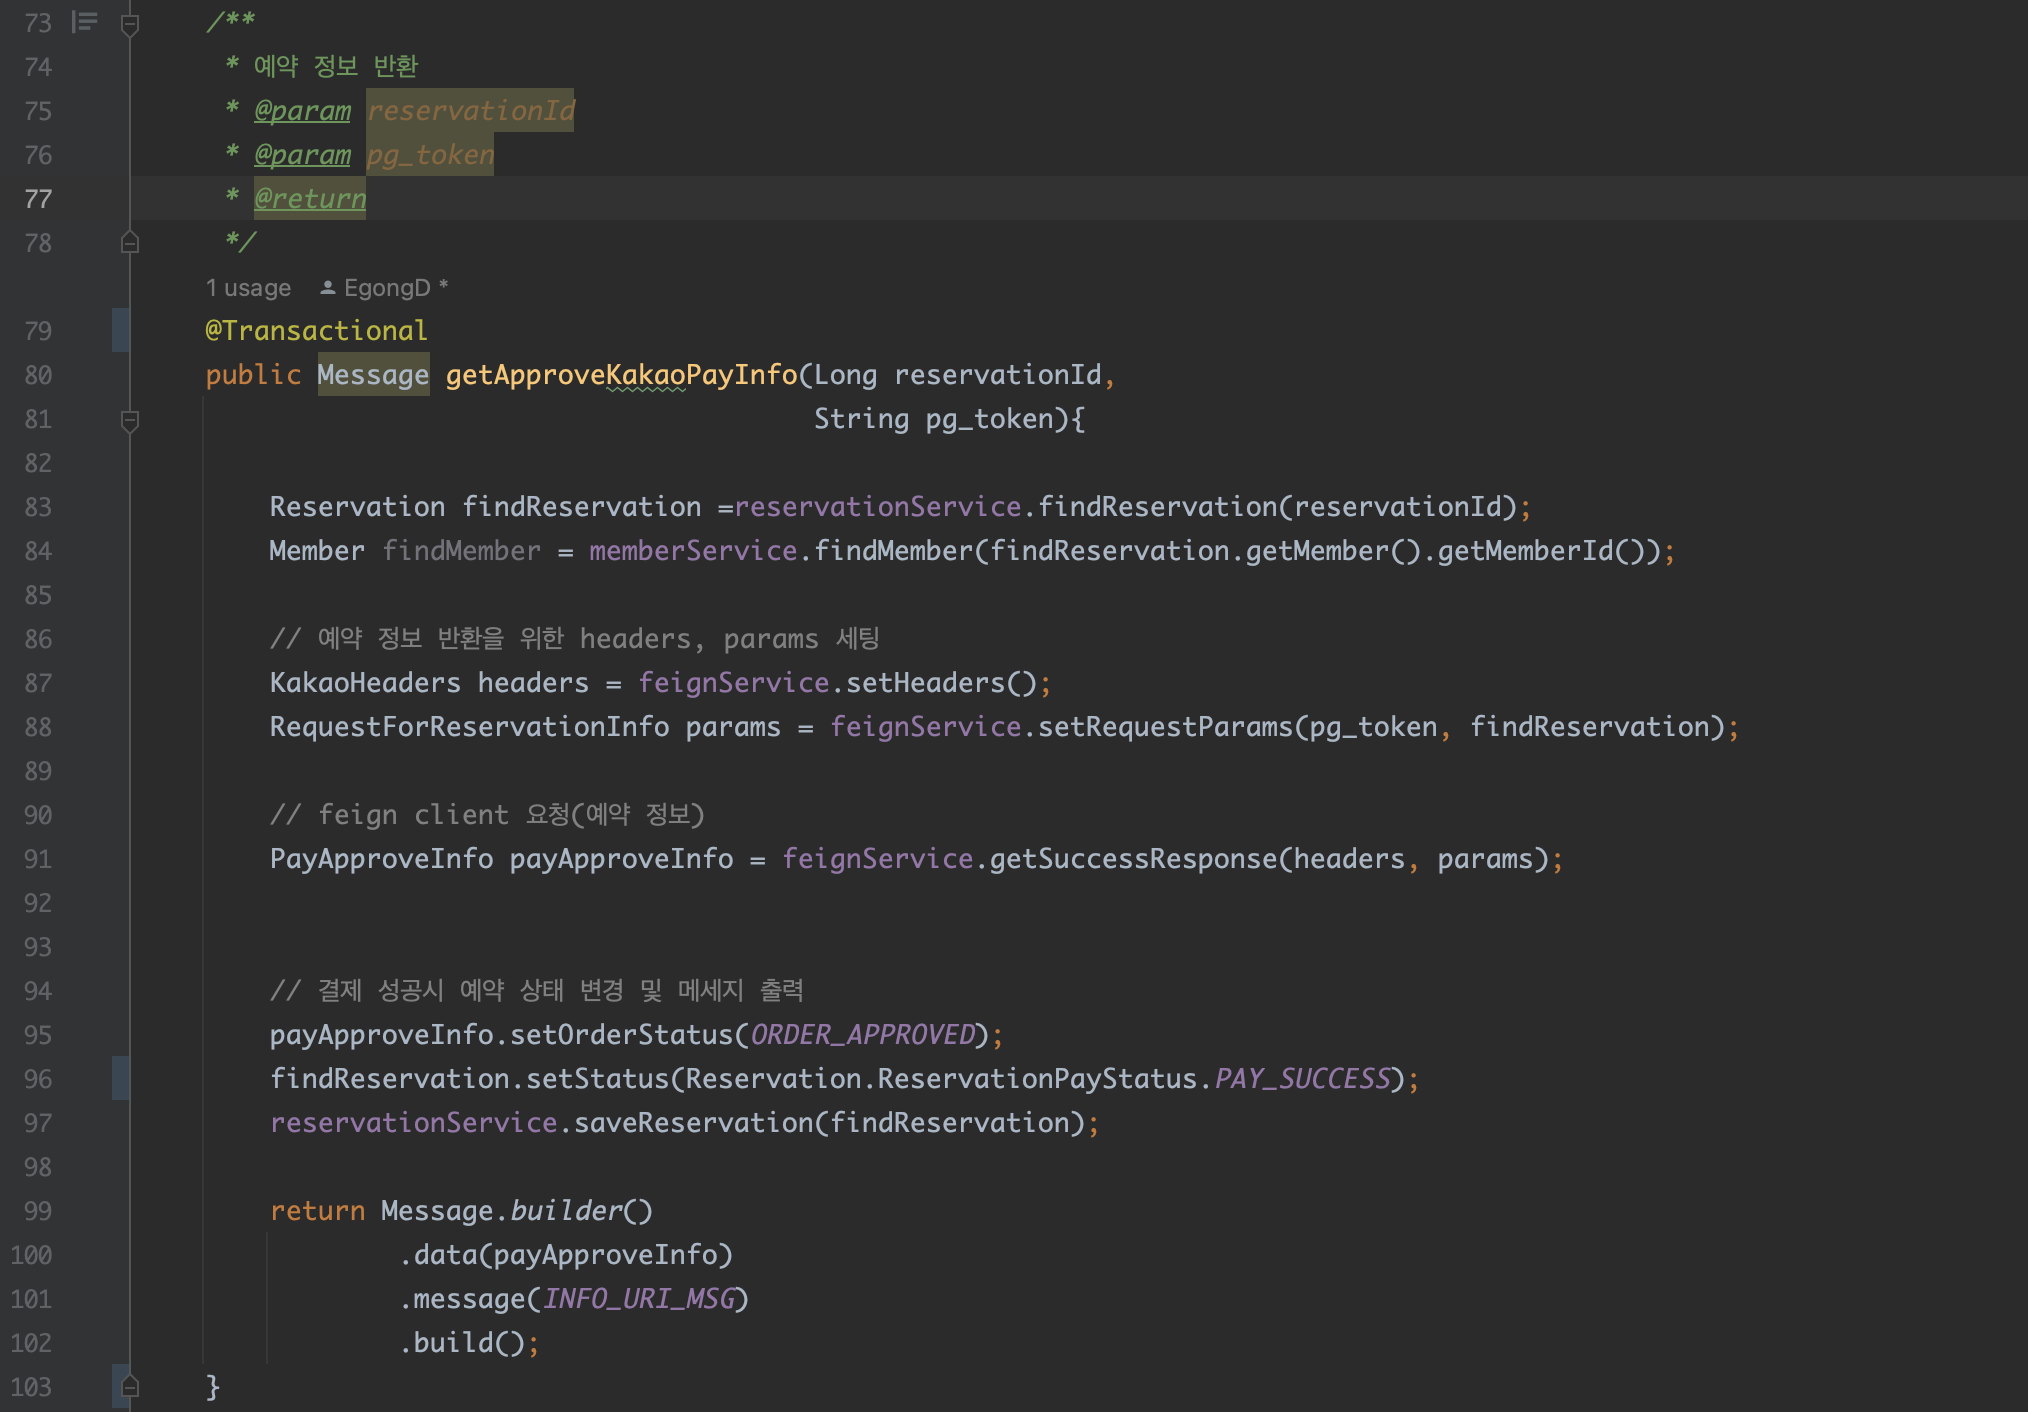Click the getApproveKakaoPayInfo method name

tap(621, 375)
